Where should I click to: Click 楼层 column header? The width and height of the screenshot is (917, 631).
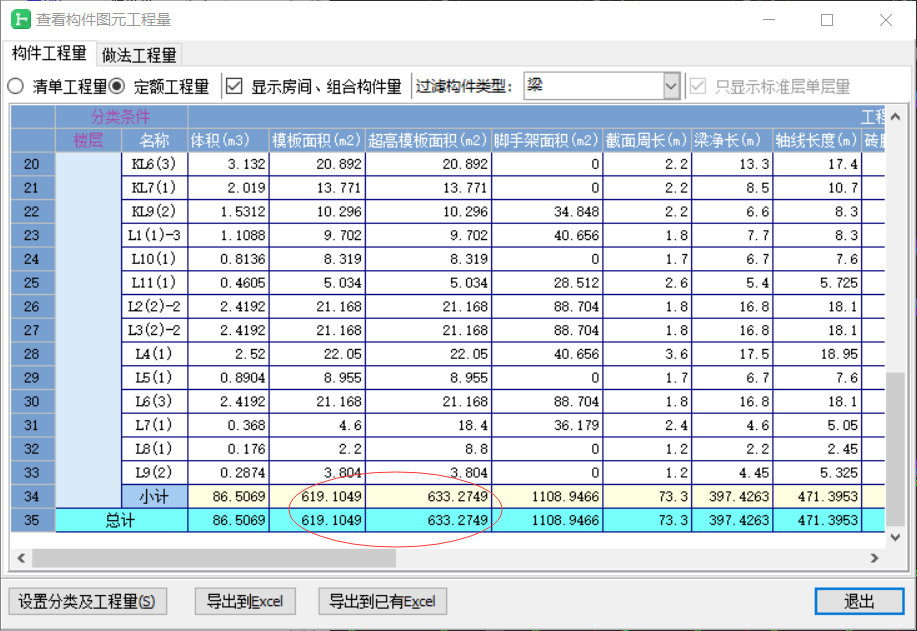point(88,140)
